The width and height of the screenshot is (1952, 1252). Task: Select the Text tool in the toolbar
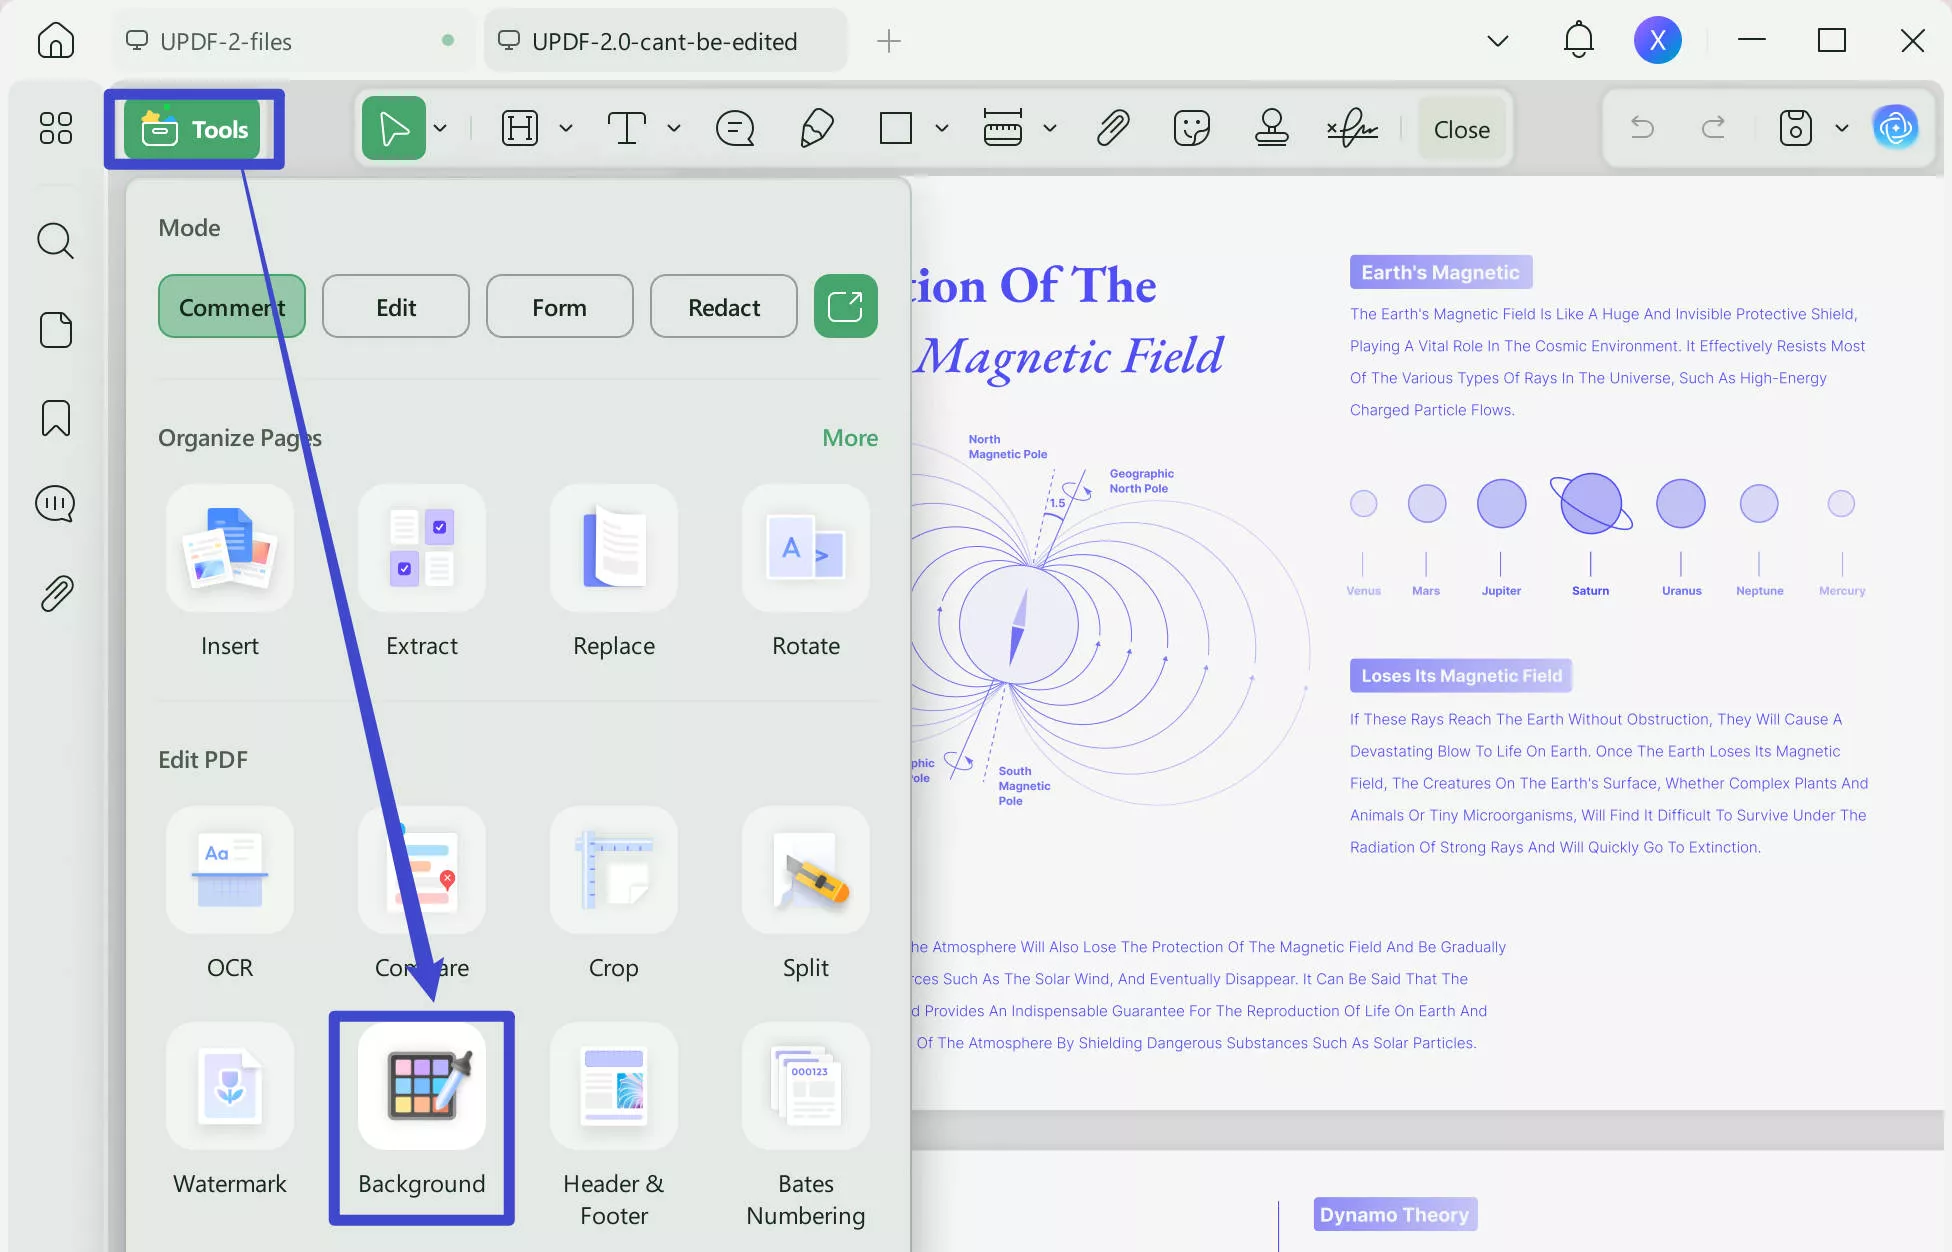pyautogui.click(x=628, y=128)
